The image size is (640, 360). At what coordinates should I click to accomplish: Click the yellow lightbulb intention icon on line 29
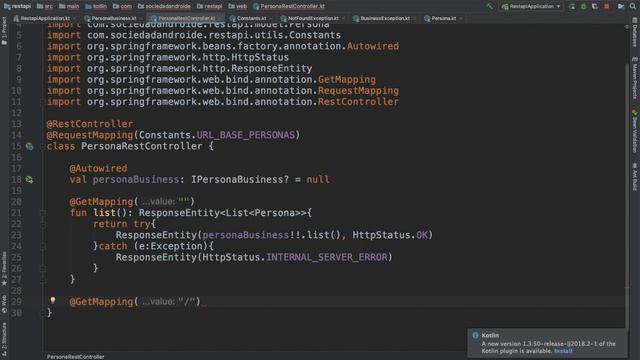[x=53, y=300]
